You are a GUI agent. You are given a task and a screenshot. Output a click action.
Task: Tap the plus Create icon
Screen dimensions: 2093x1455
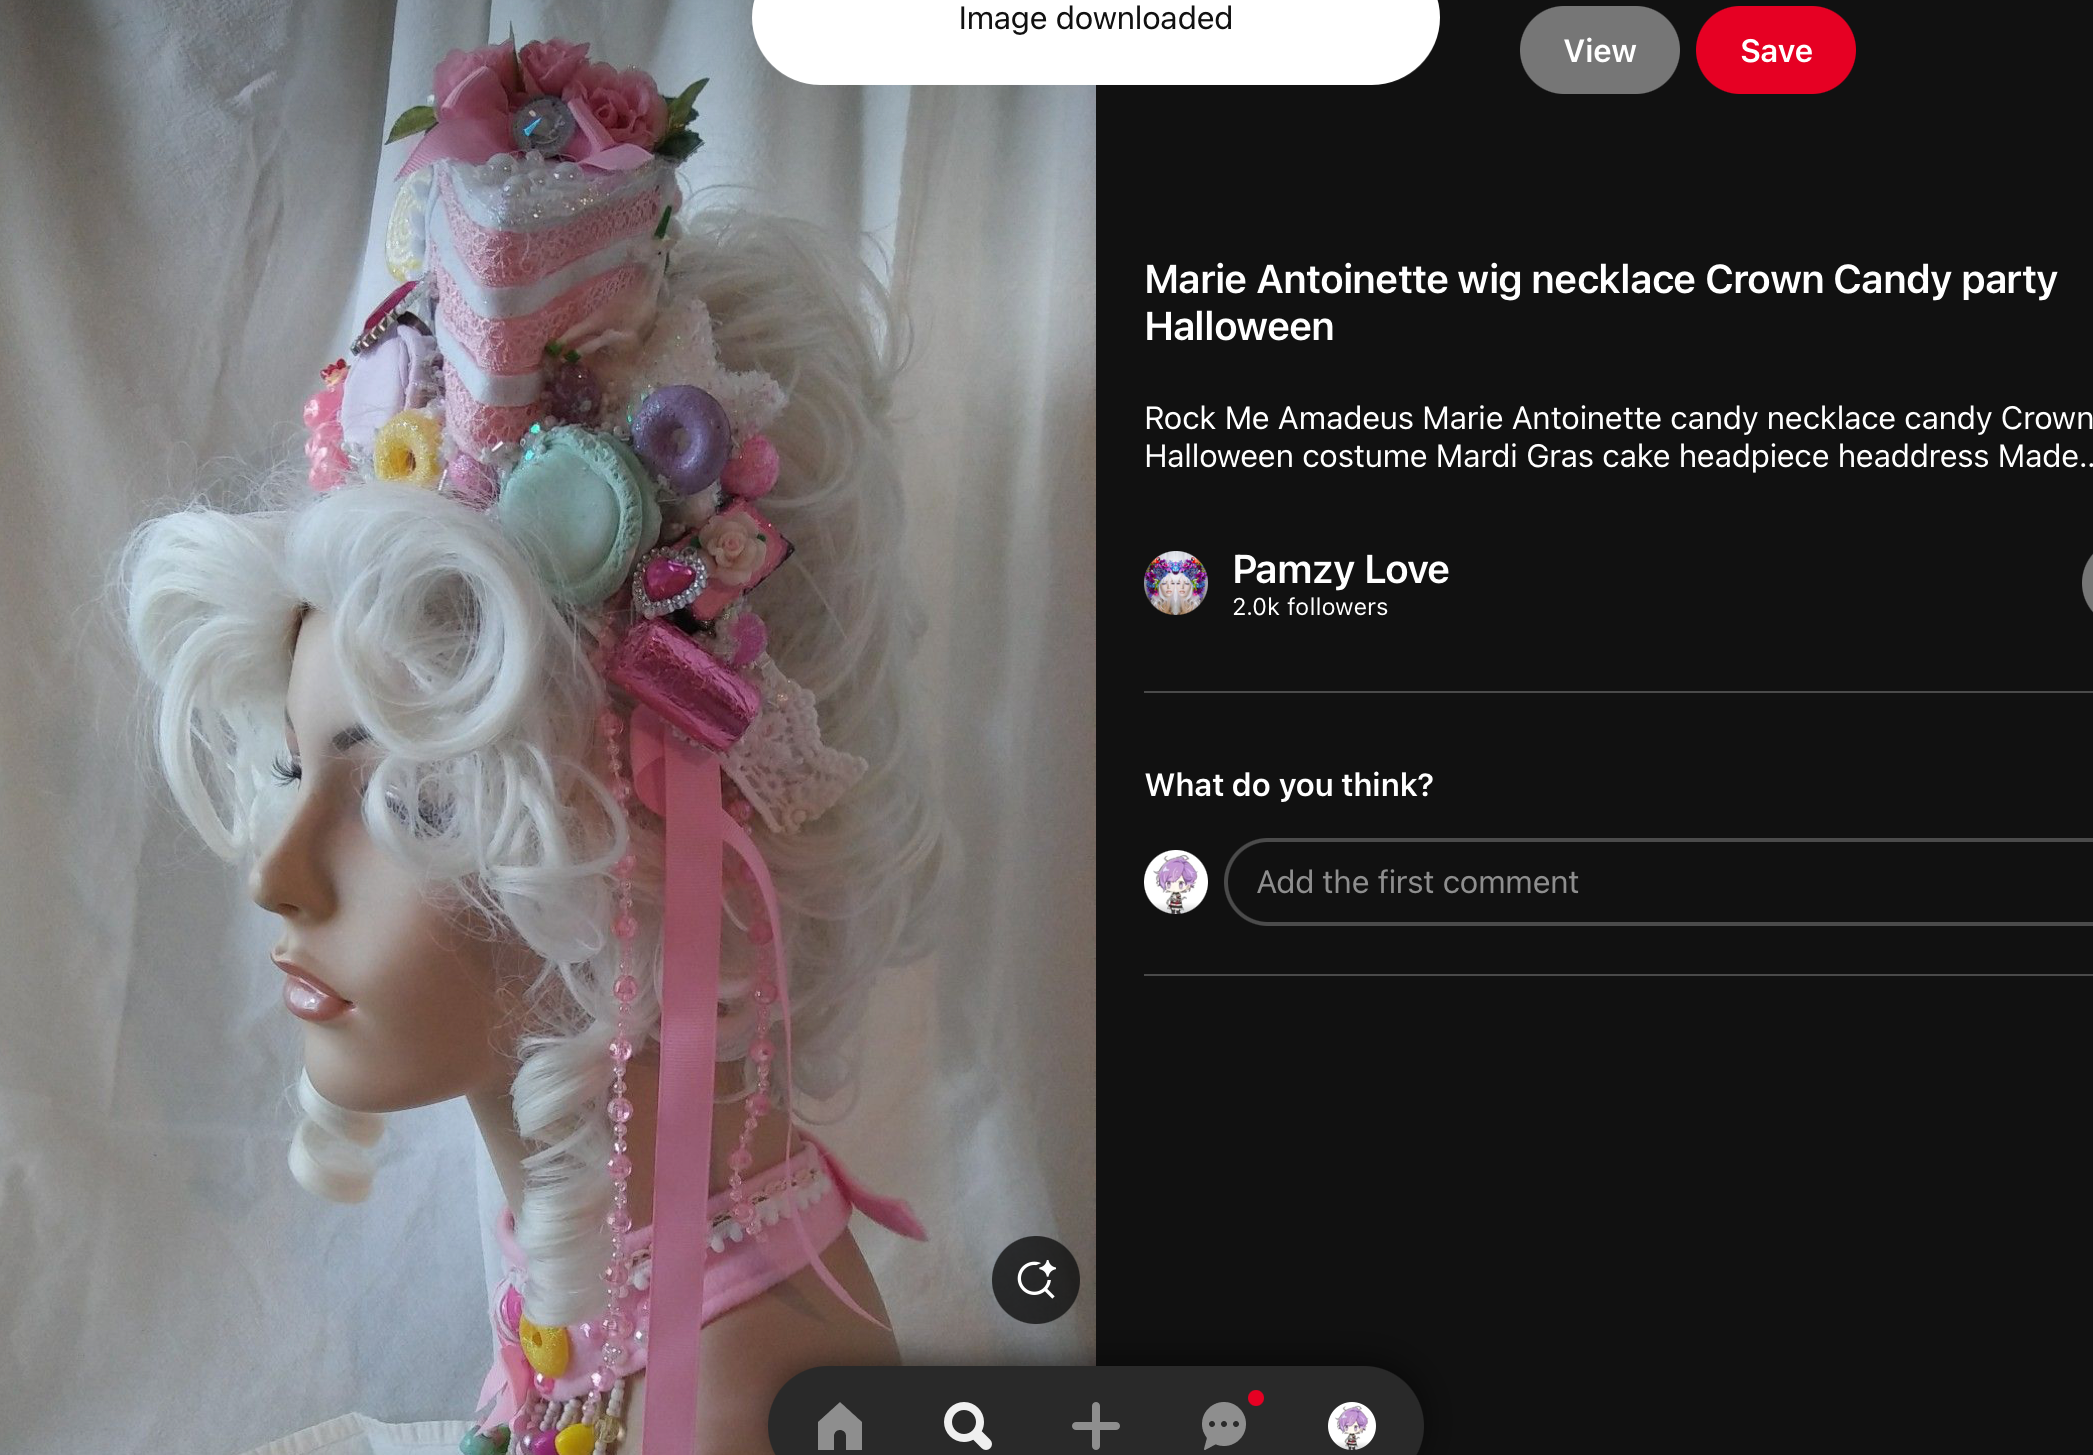1096,1425
